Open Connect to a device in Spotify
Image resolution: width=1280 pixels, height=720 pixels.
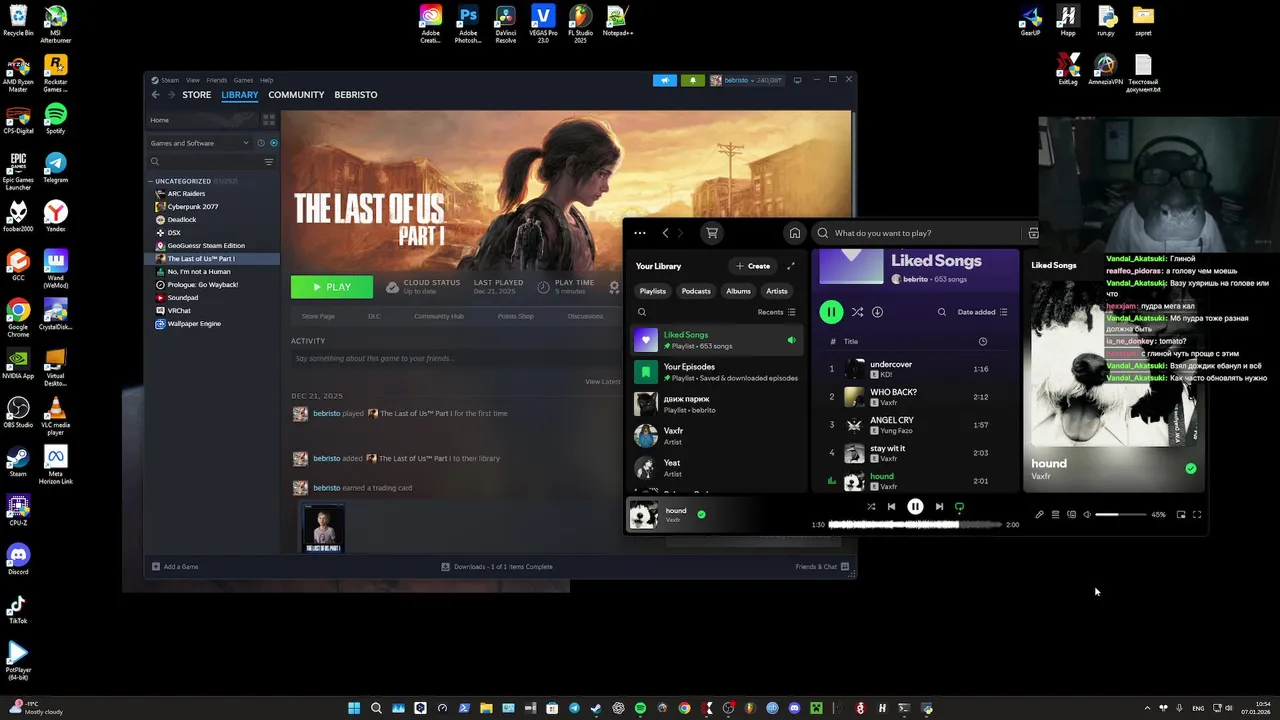click(1071, 515)
